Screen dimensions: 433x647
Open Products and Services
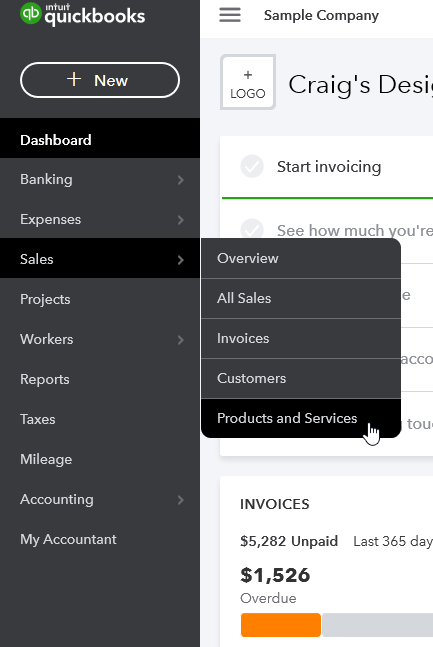pos(301,418)
